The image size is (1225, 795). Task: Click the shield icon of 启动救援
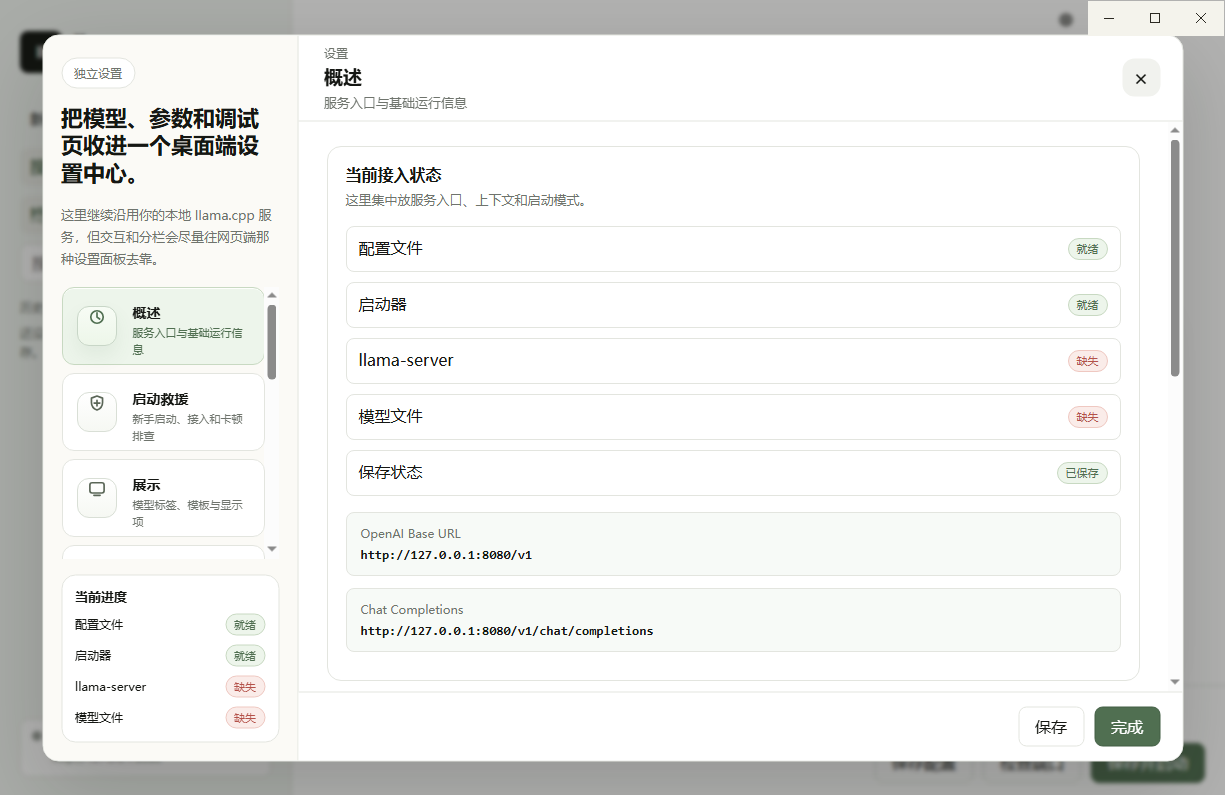pos(97,403)
